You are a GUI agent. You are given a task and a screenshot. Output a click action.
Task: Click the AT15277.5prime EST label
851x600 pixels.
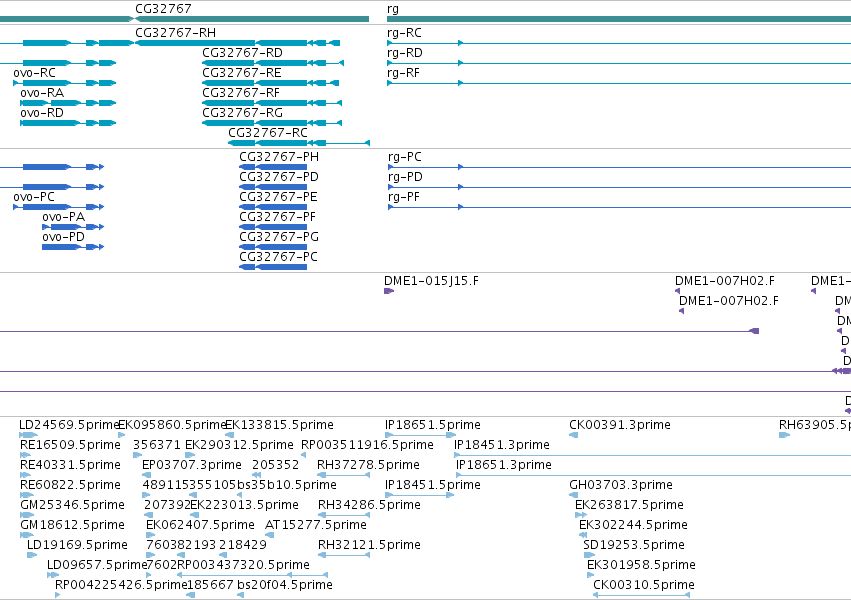coord(316,525)
